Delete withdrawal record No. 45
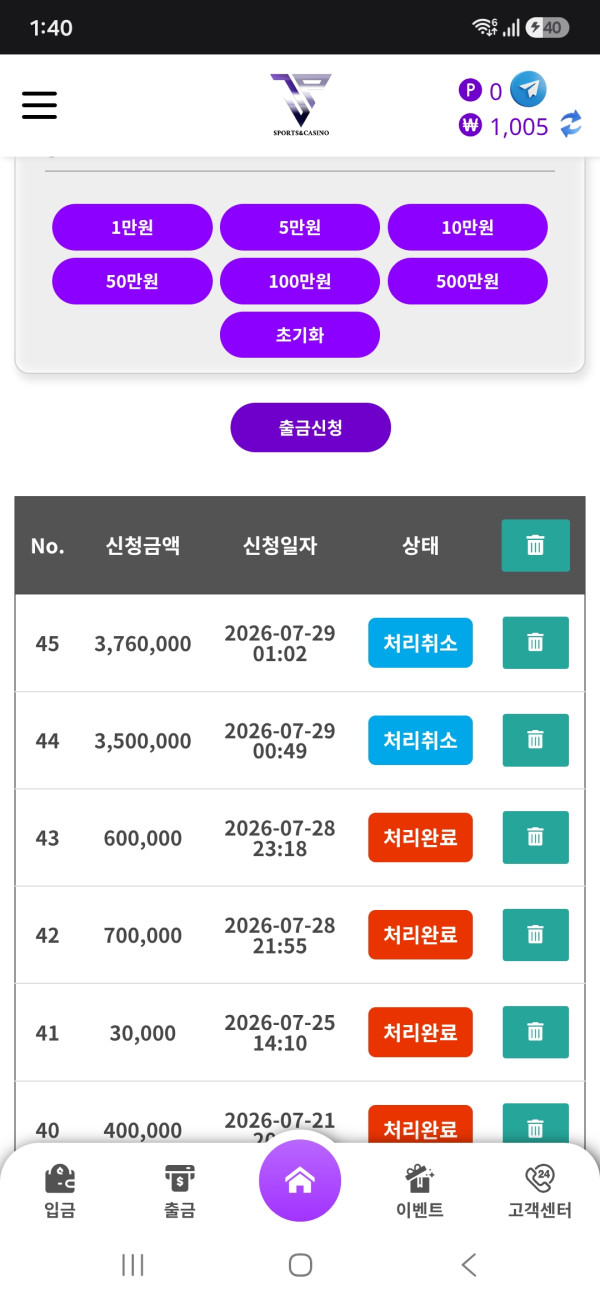 [x=535, y=643]
